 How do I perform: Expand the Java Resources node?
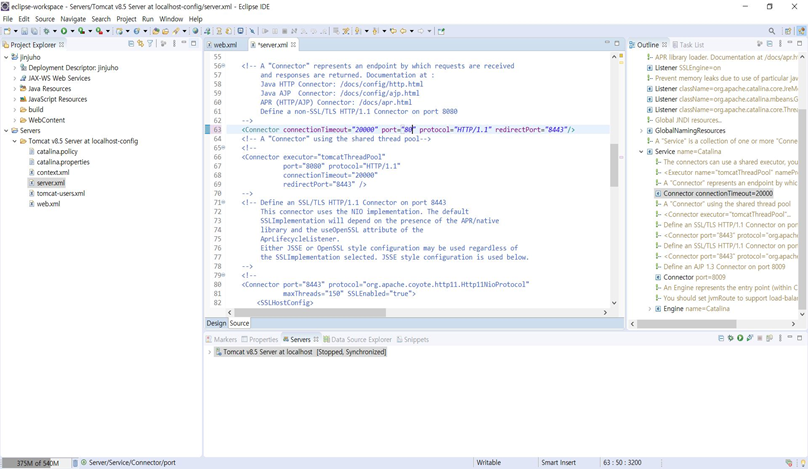tap(14, 89)
